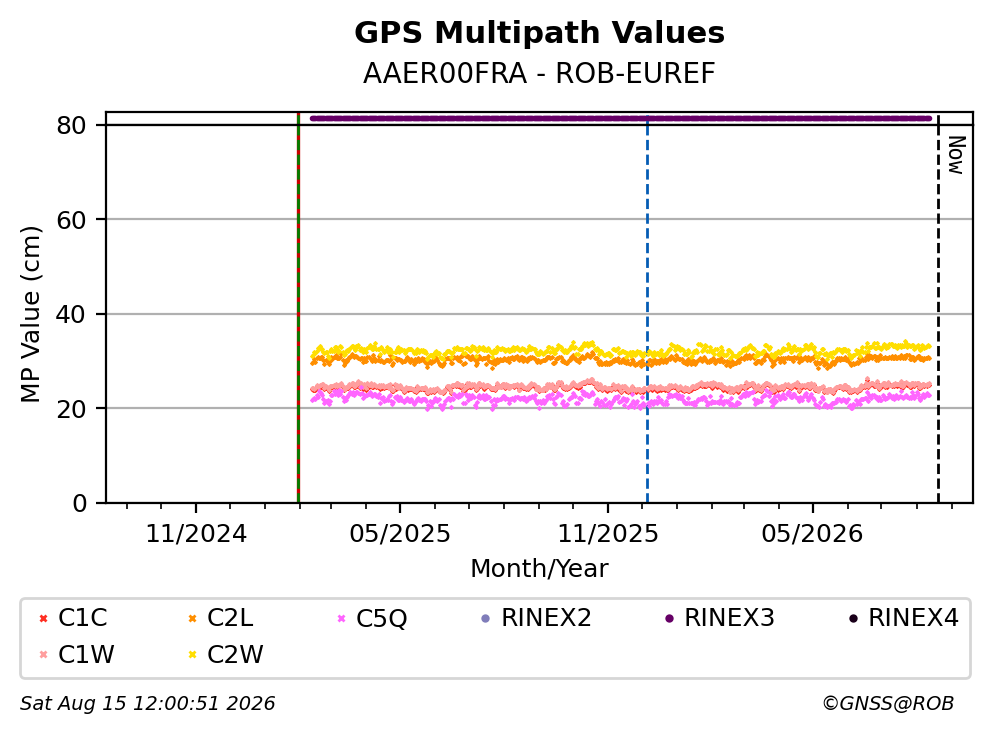Screen dimensions: 992x734
Task: Select the RINEX3 legend label
Action: point(729,618)
